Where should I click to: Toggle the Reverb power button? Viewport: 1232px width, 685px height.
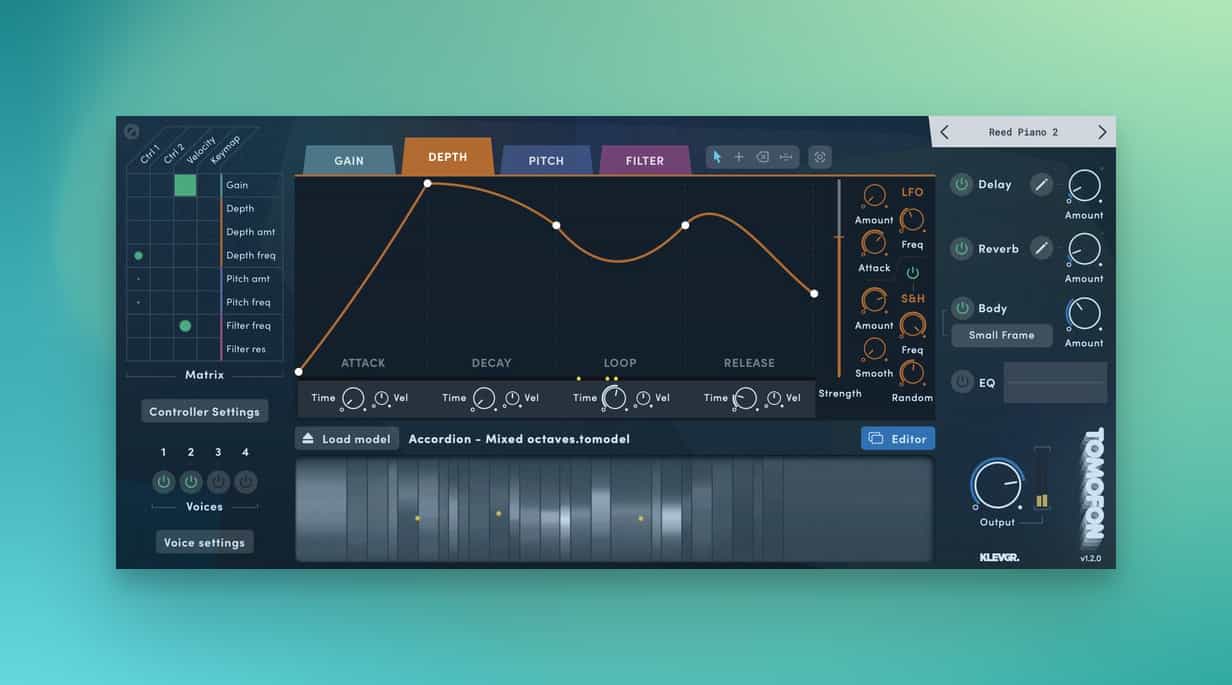point(961,248)
